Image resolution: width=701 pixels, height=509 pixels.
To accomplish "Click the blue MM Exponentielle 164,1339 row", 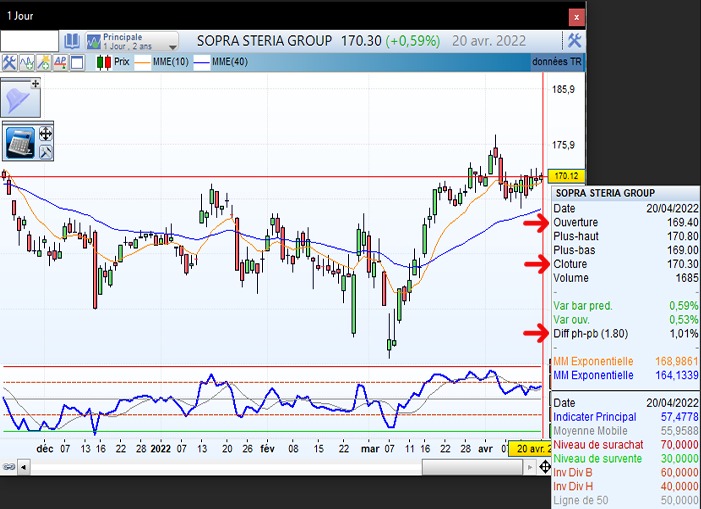I will [625, 375].
